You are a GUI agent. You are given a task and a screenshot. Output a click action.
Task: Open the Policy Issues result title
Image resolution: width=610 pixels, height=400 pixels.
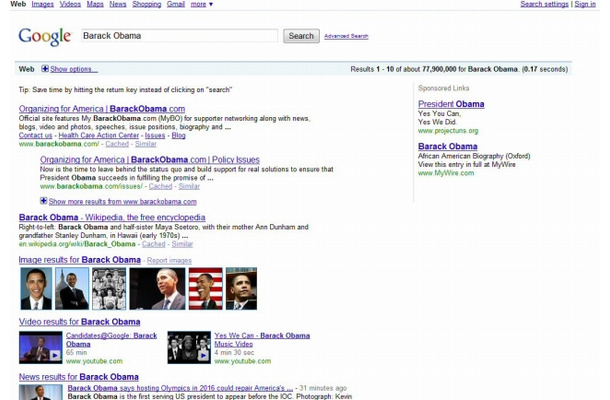(x=149, y=160)
